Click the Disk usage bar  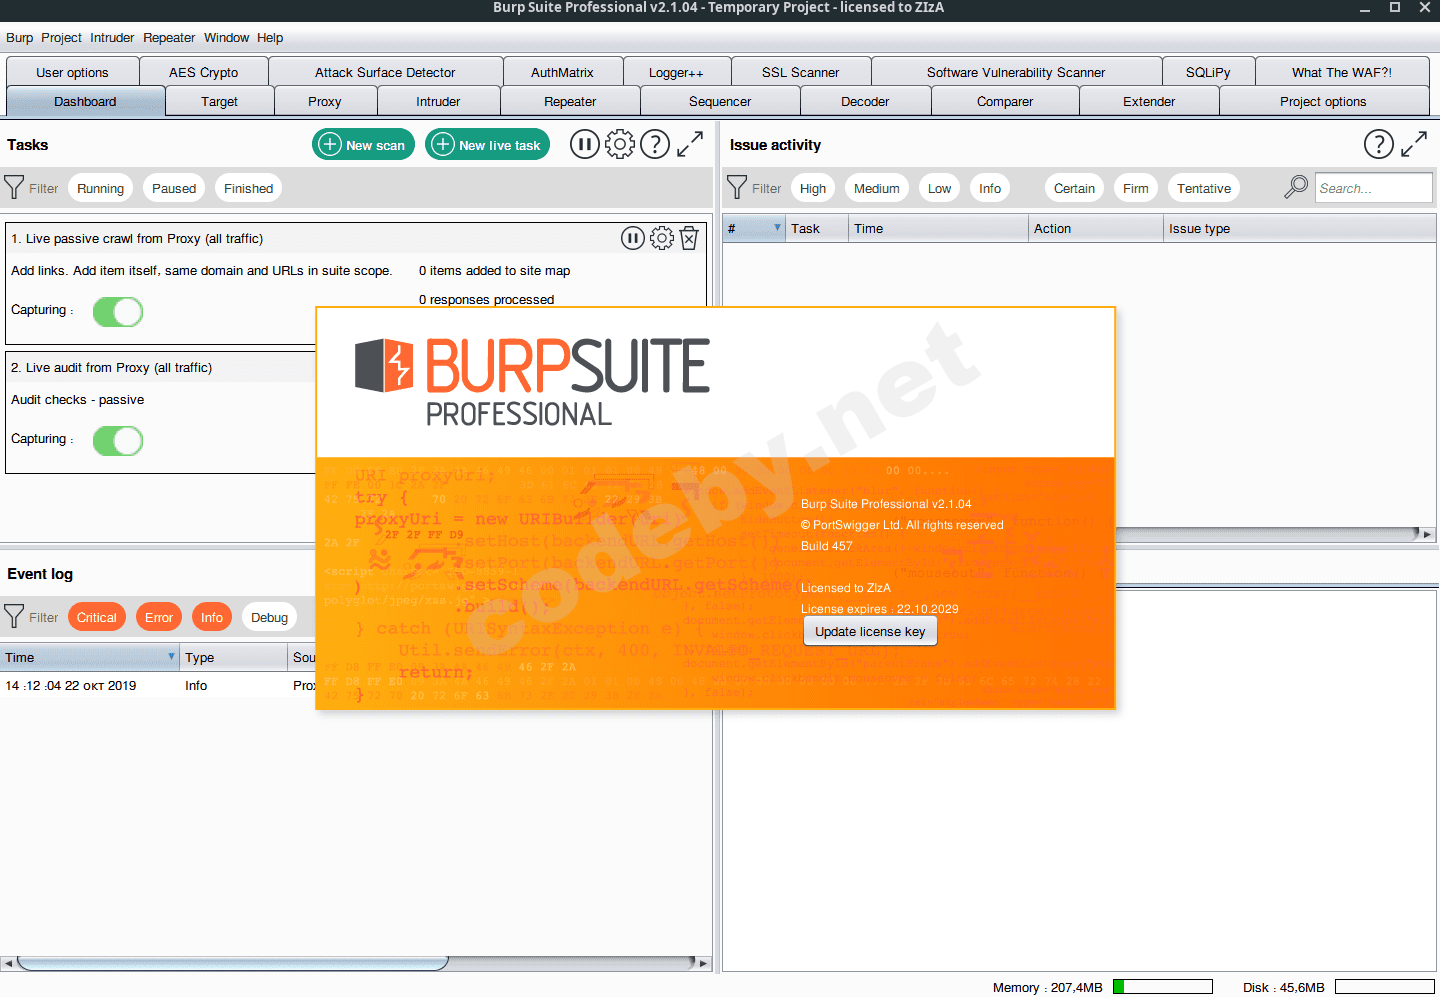click(1384, 987)
